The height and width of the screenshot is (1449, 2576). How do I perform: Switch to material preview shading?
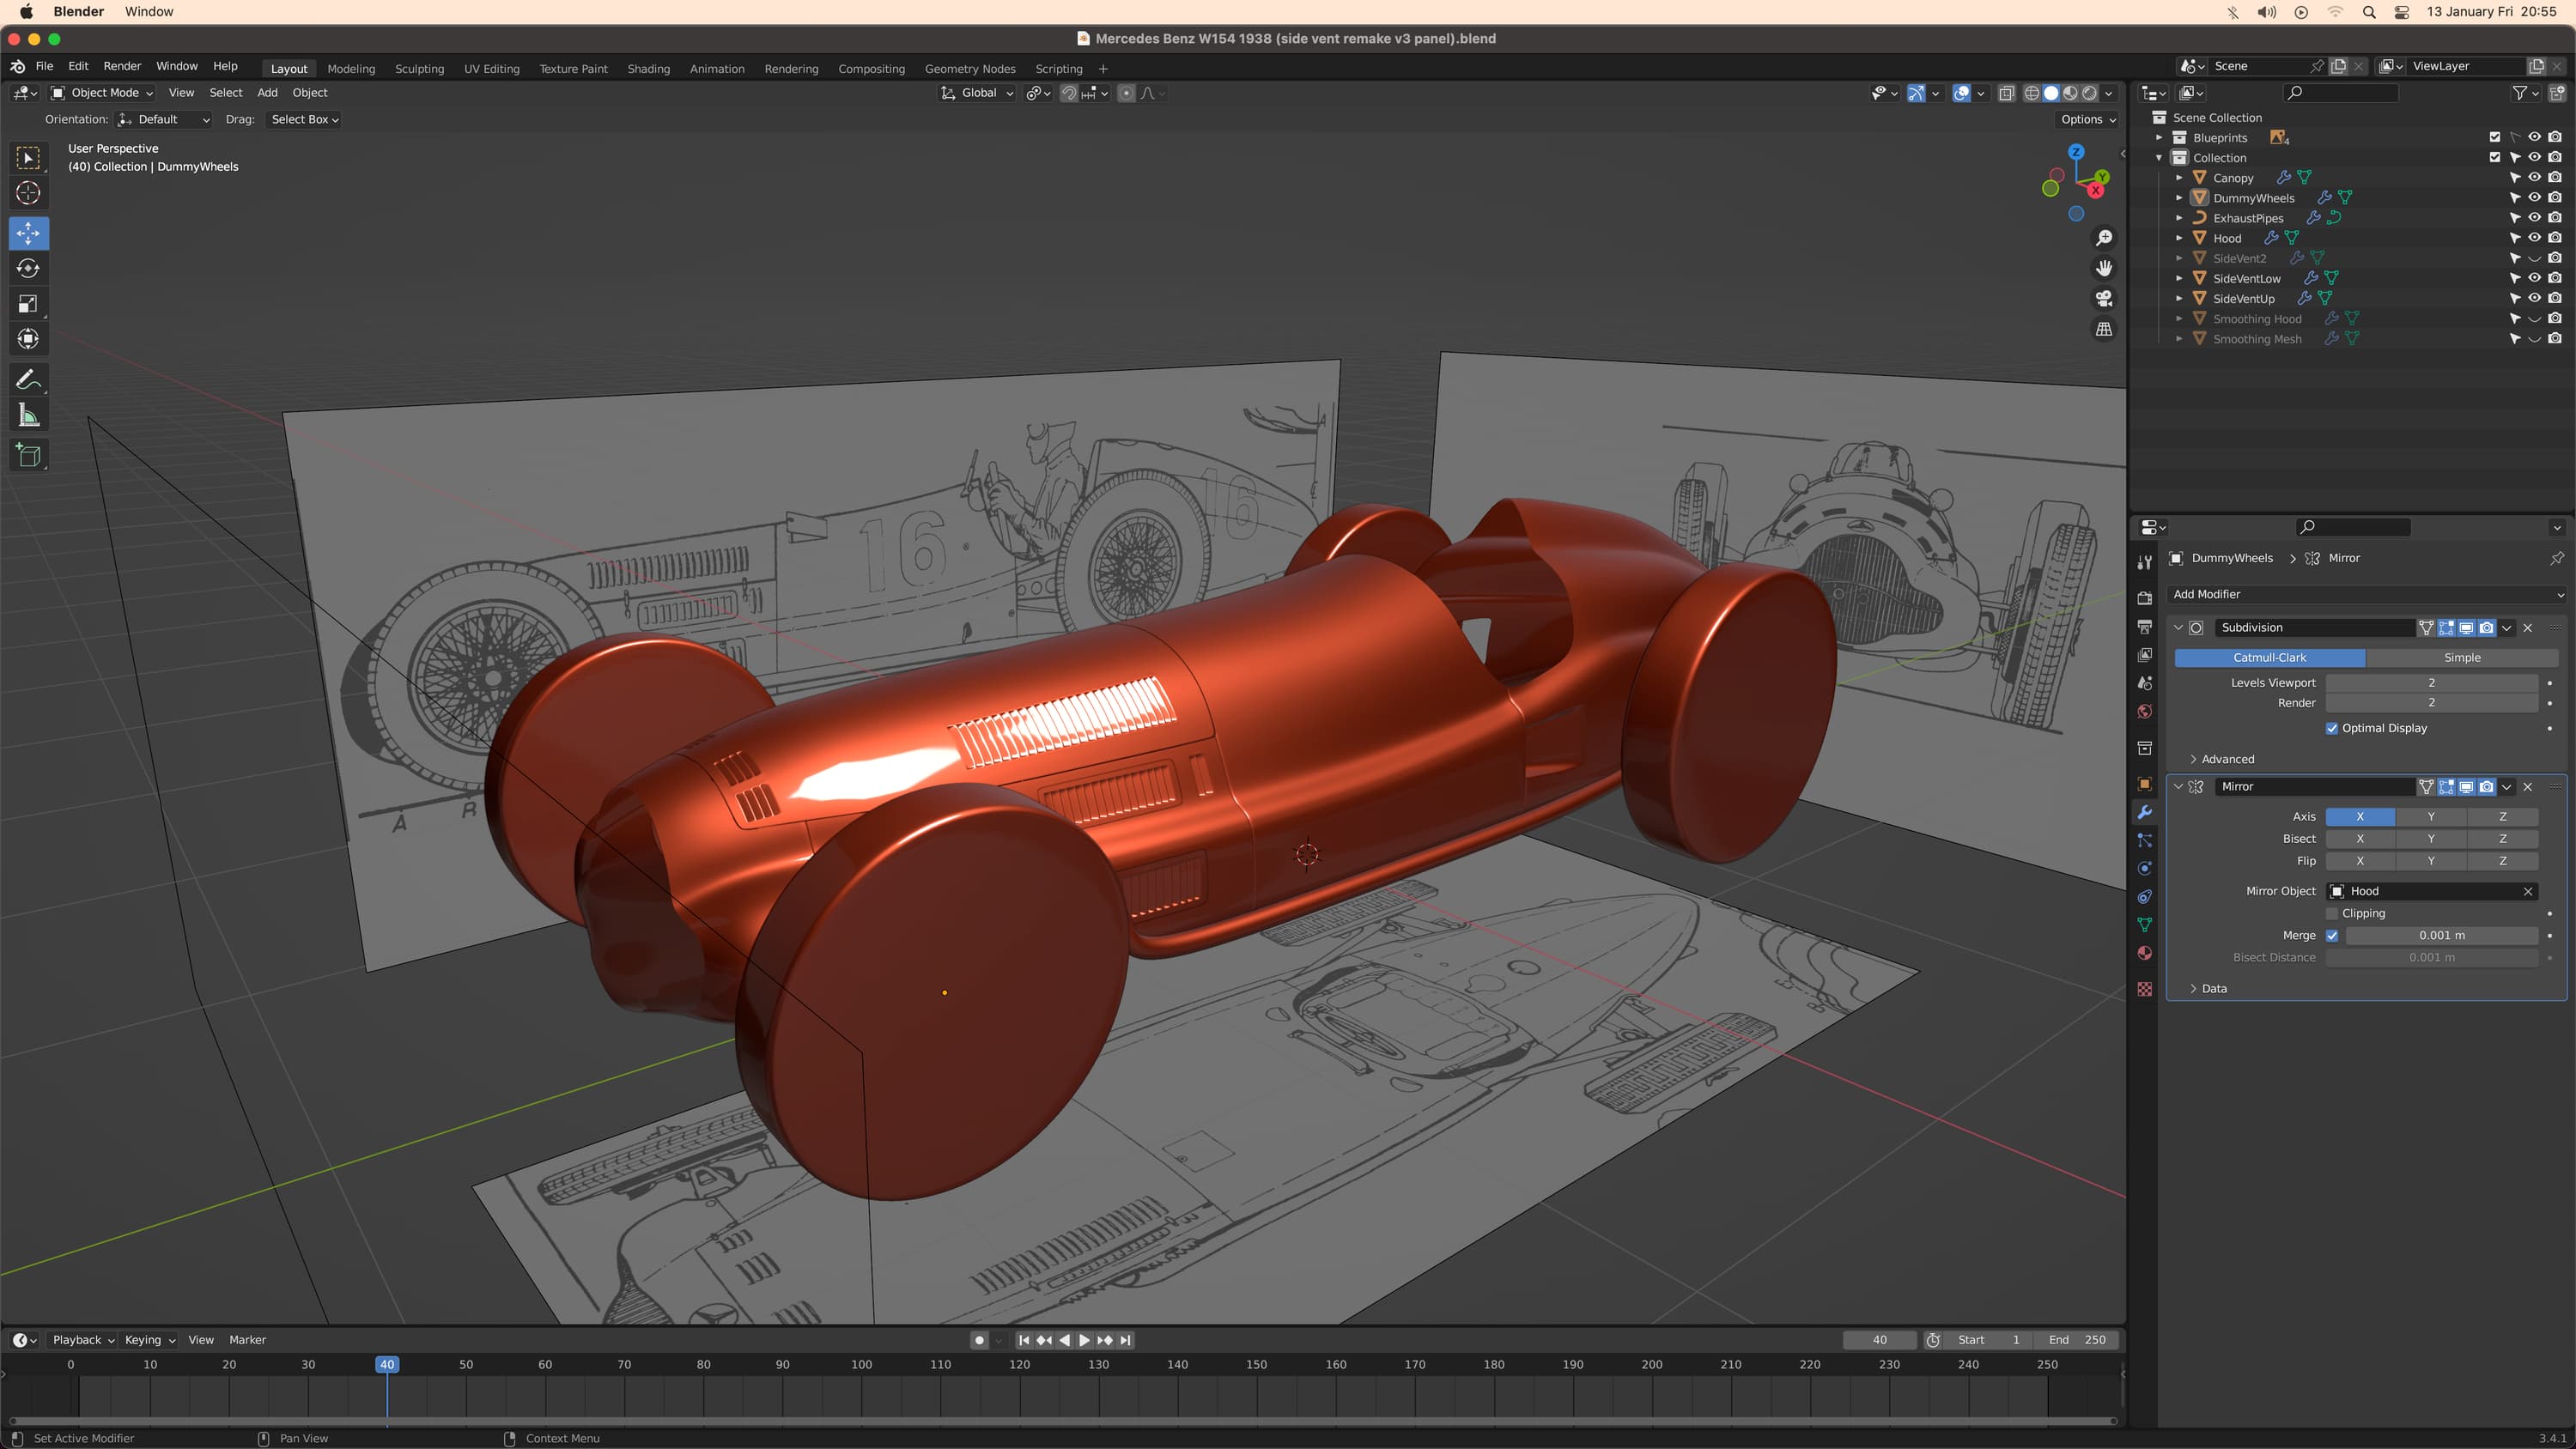[x=2070, y=93]
